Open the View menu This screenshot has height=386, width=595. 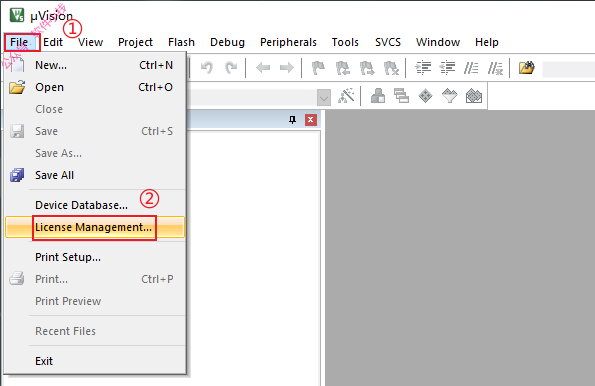[x=90, y=42]
